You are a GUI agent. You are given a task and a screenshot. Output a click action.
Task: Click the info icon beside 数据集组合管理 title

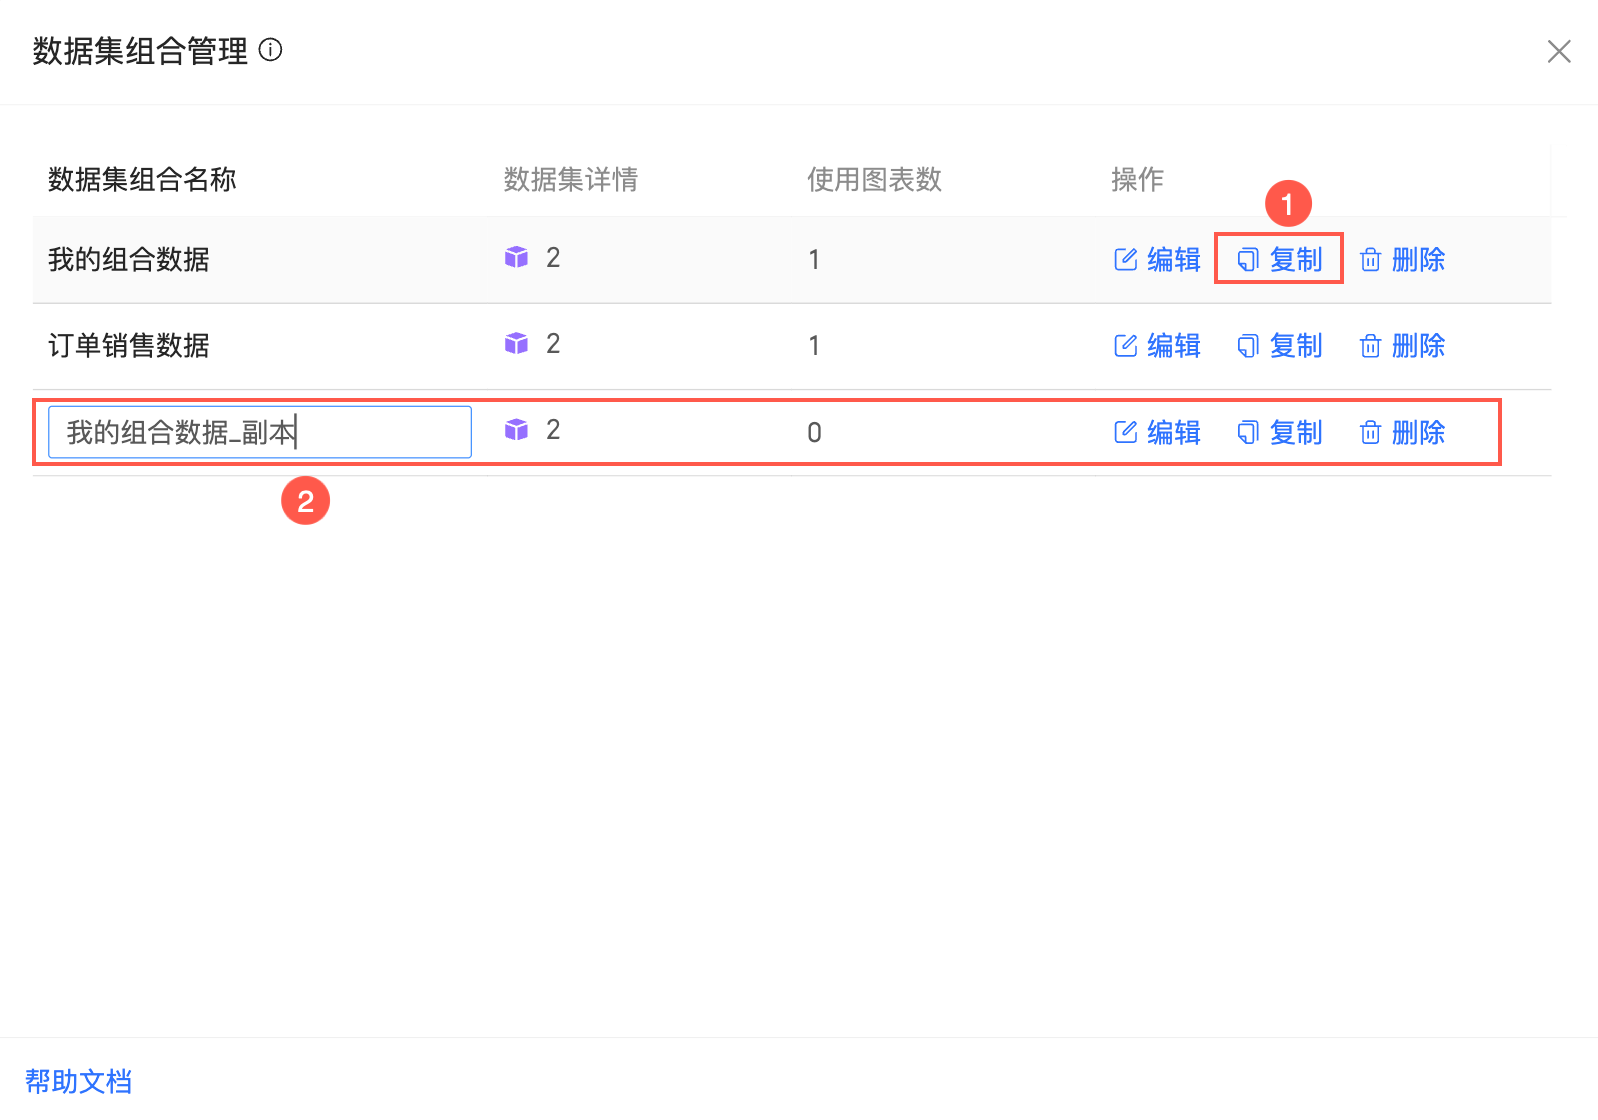pos(270,50)
